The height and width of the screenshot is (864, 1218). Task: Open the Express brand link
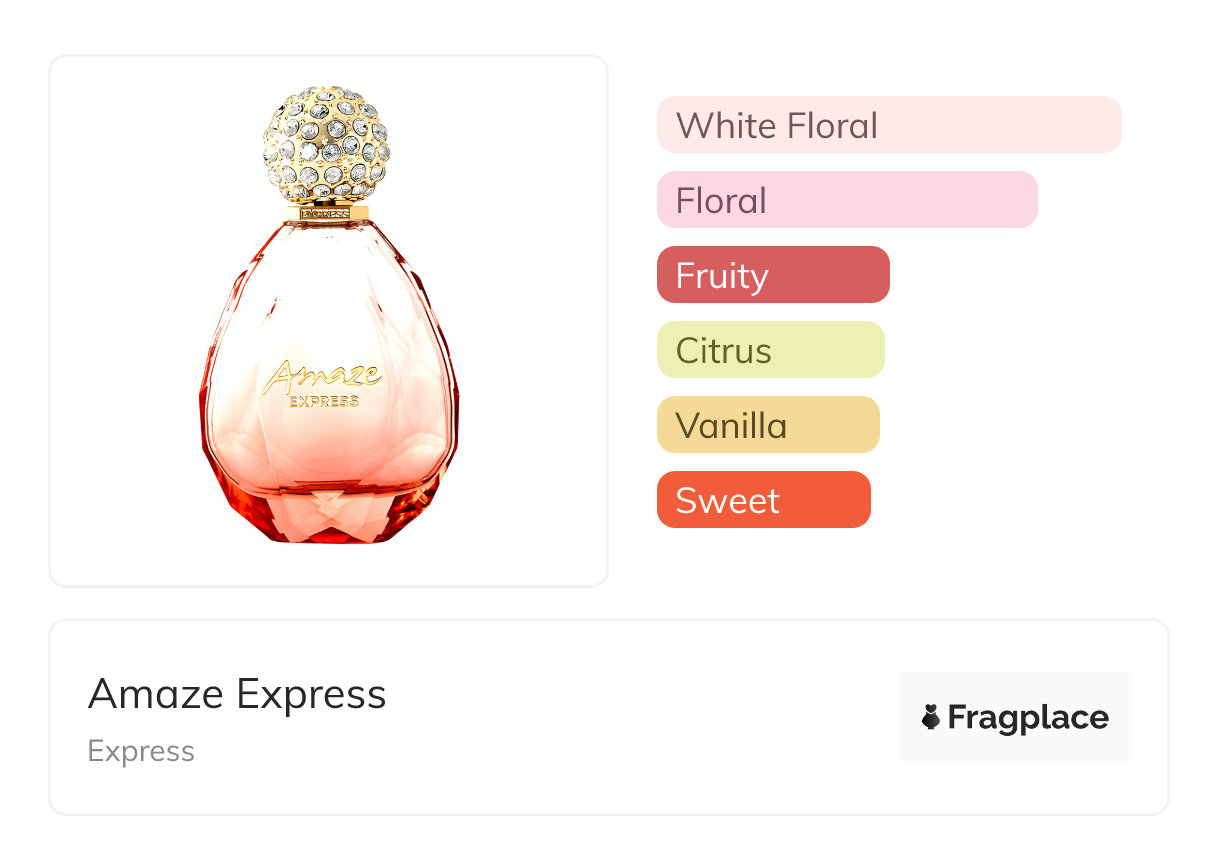(x=141, y=751)
